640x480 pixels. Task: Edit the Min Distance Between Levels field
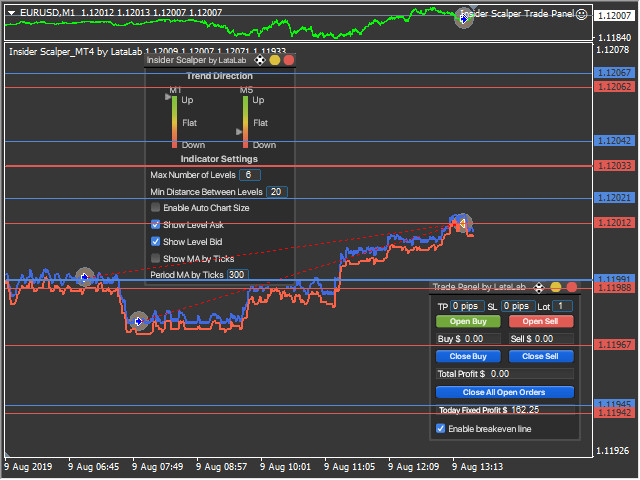coord(277,192)
